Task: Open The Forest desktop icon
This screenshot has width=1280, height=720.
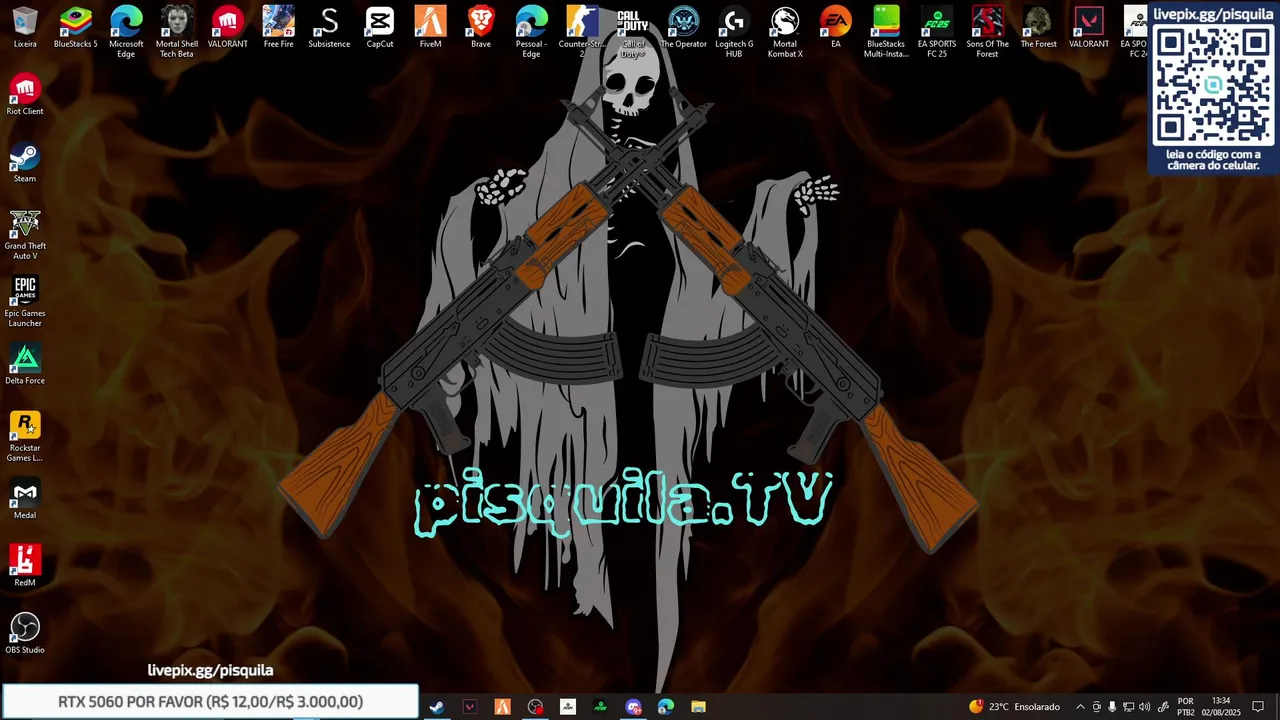Action: [1038, 27]
